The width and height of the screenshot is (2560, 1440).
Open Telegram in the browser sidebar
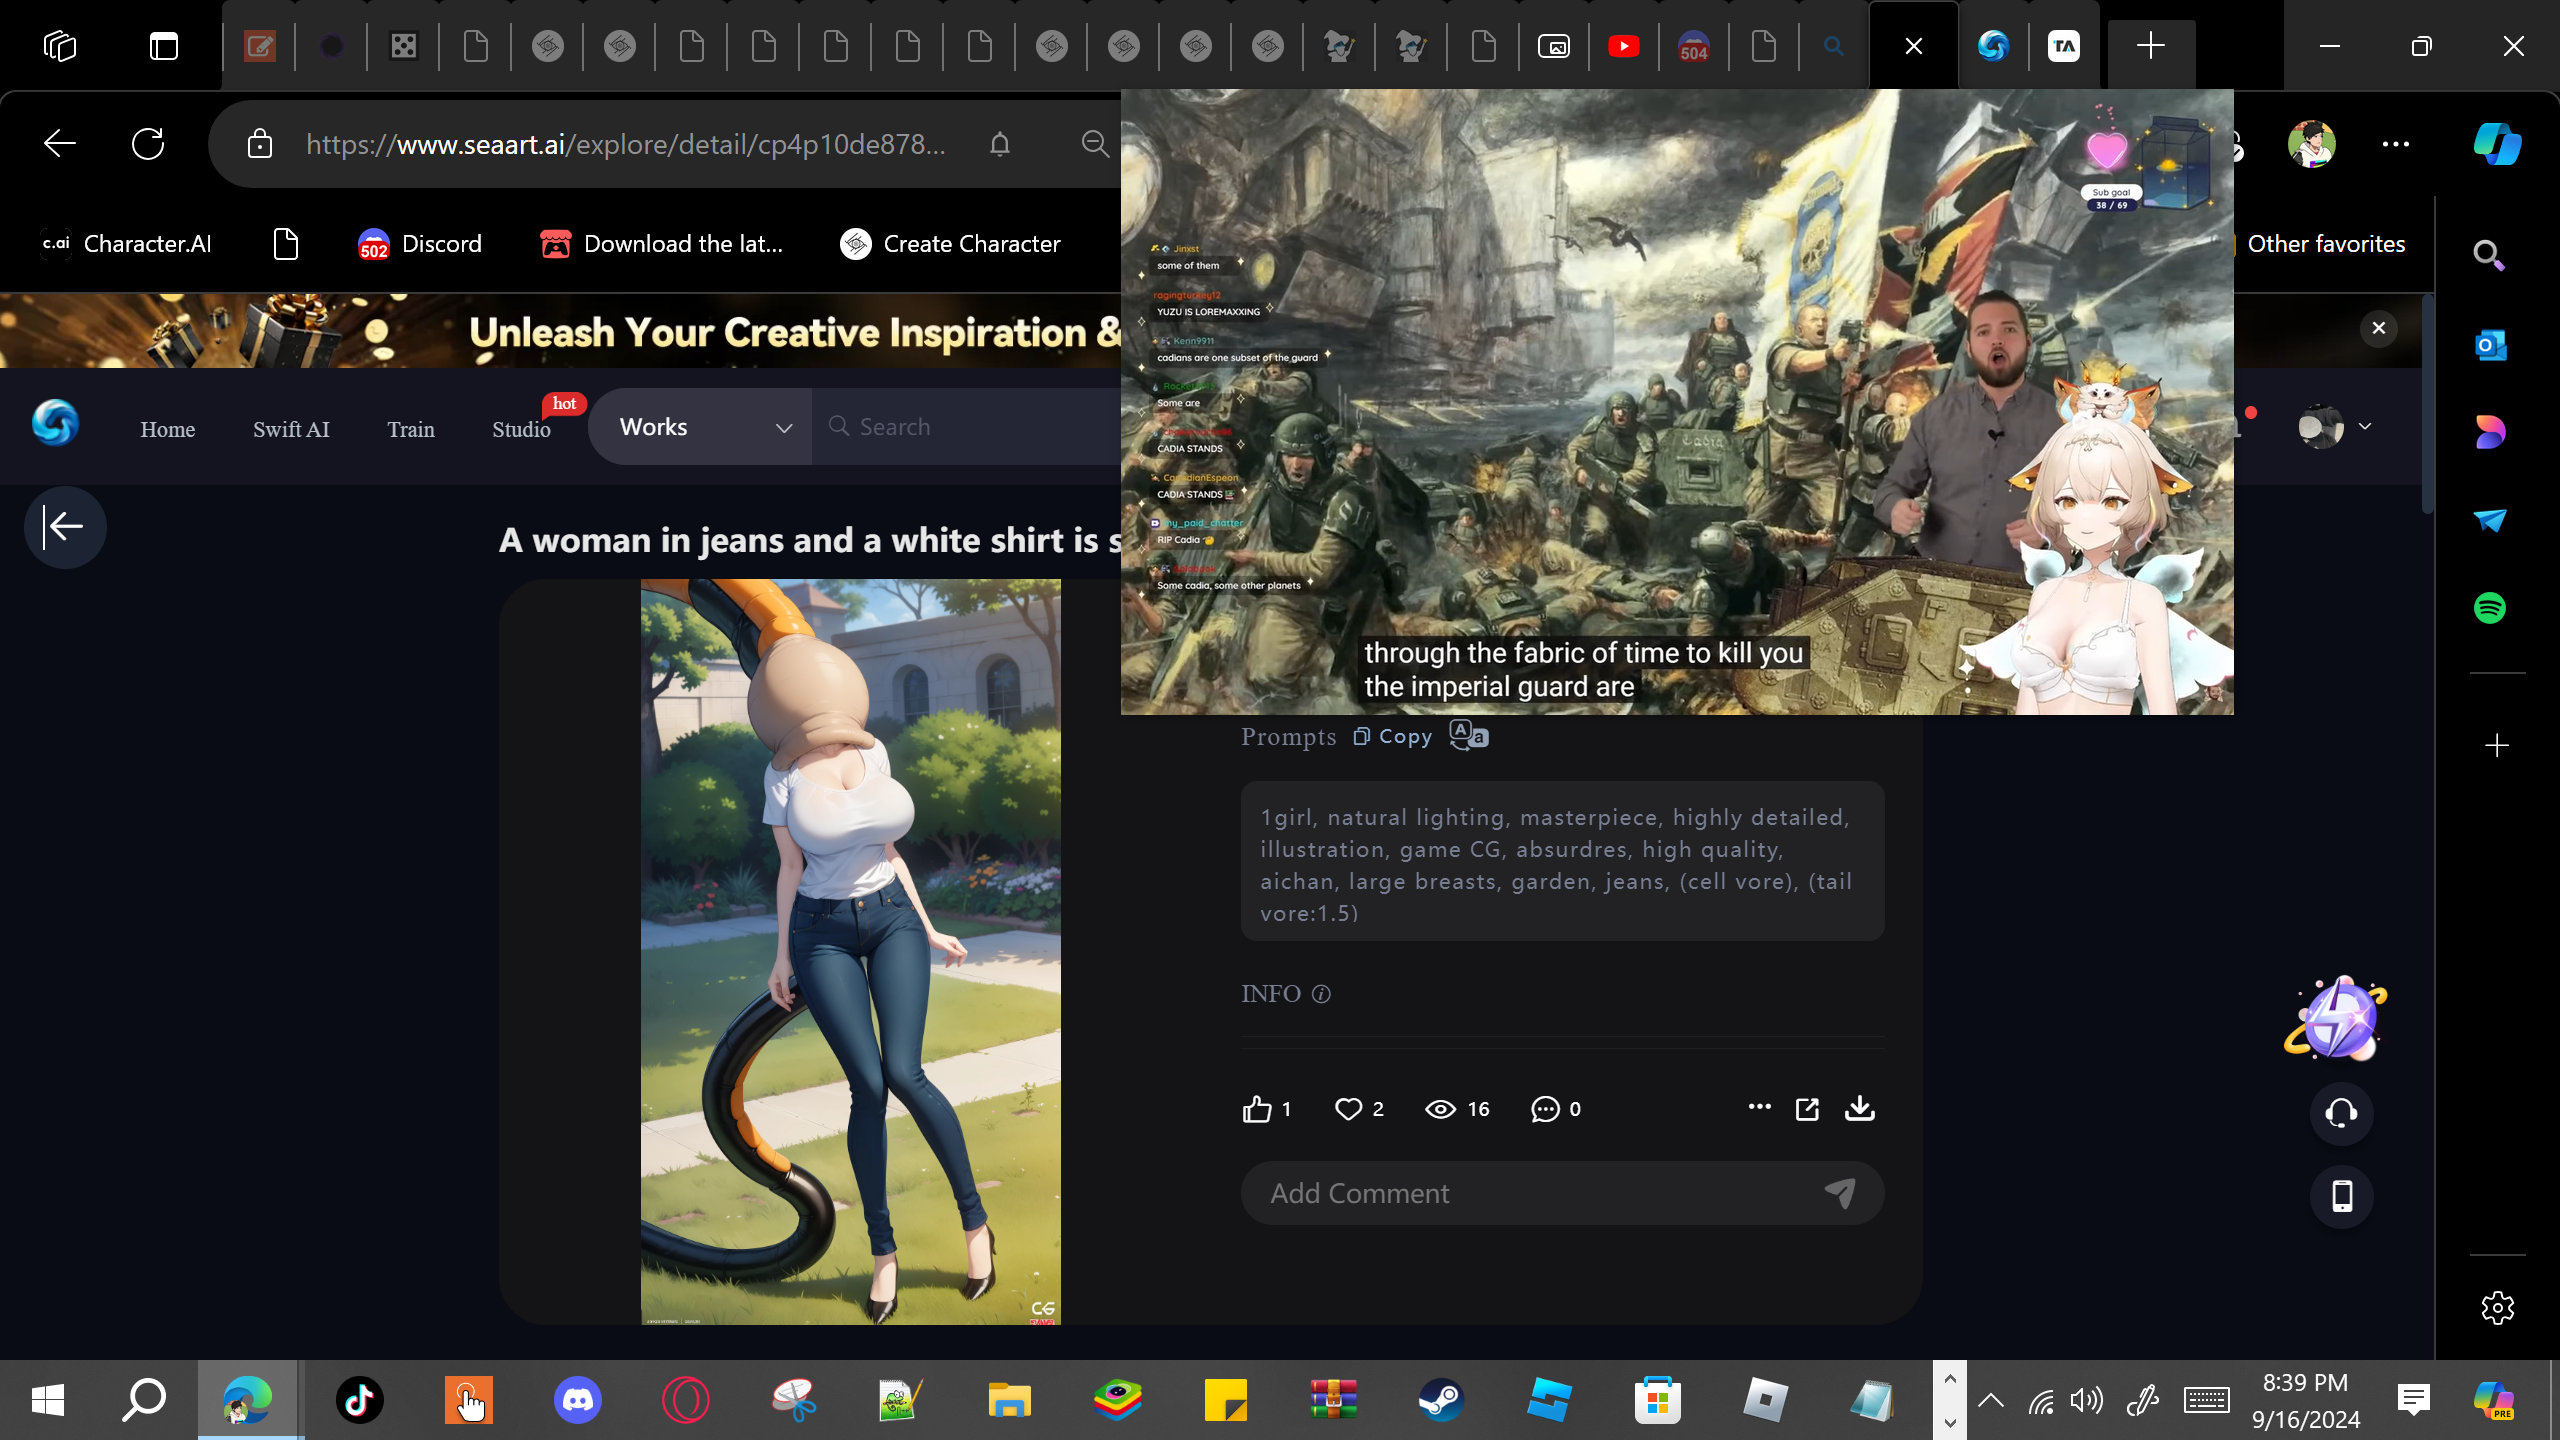point(2490,520)
